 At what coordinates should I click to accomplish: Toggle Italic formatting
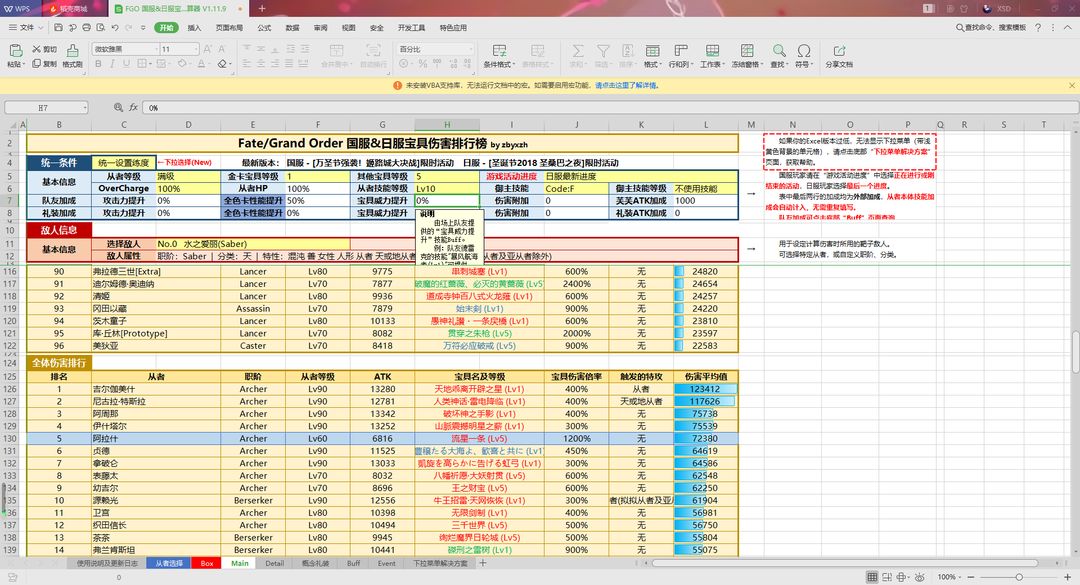[x=113, y=63]
